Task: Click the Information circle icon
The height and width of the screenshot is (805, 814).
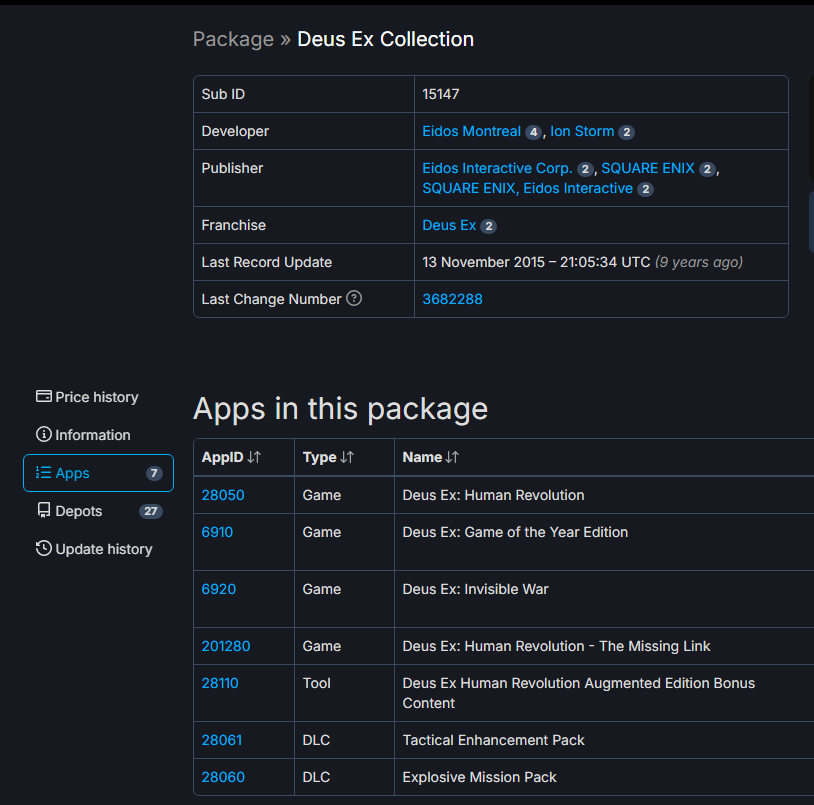Action: point(44,434)
